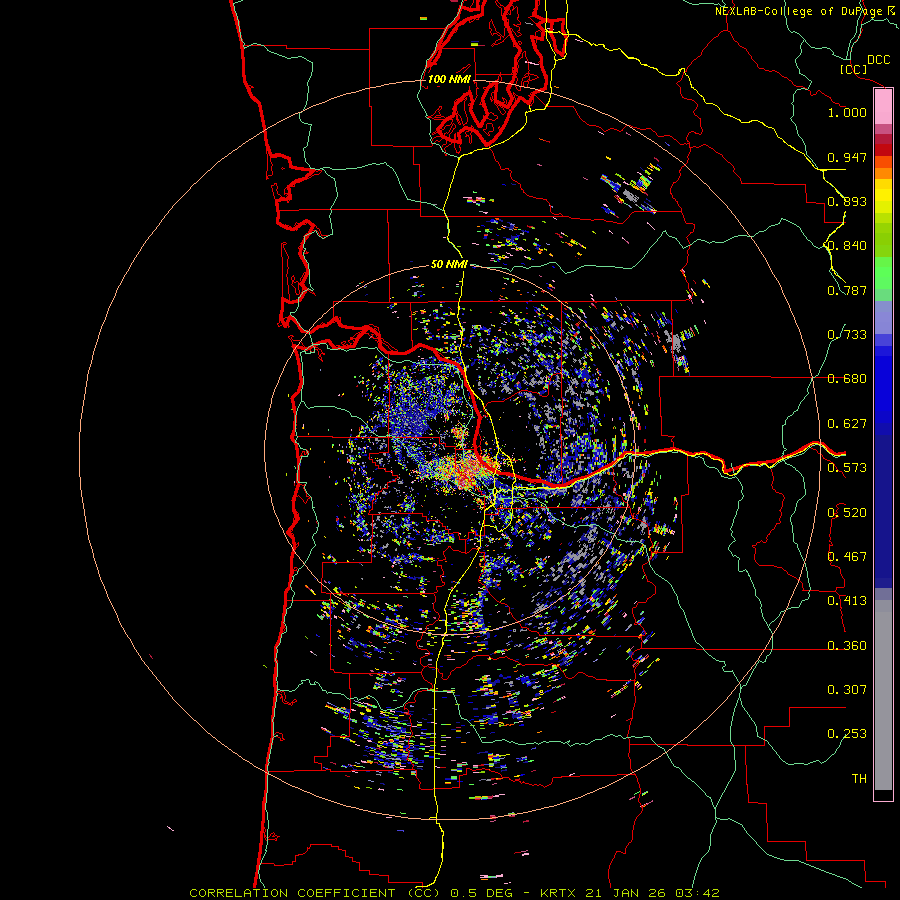Screen dimensions: 900x900
Task: Pick the gray segment of the color bar
Action: [883, 695]
